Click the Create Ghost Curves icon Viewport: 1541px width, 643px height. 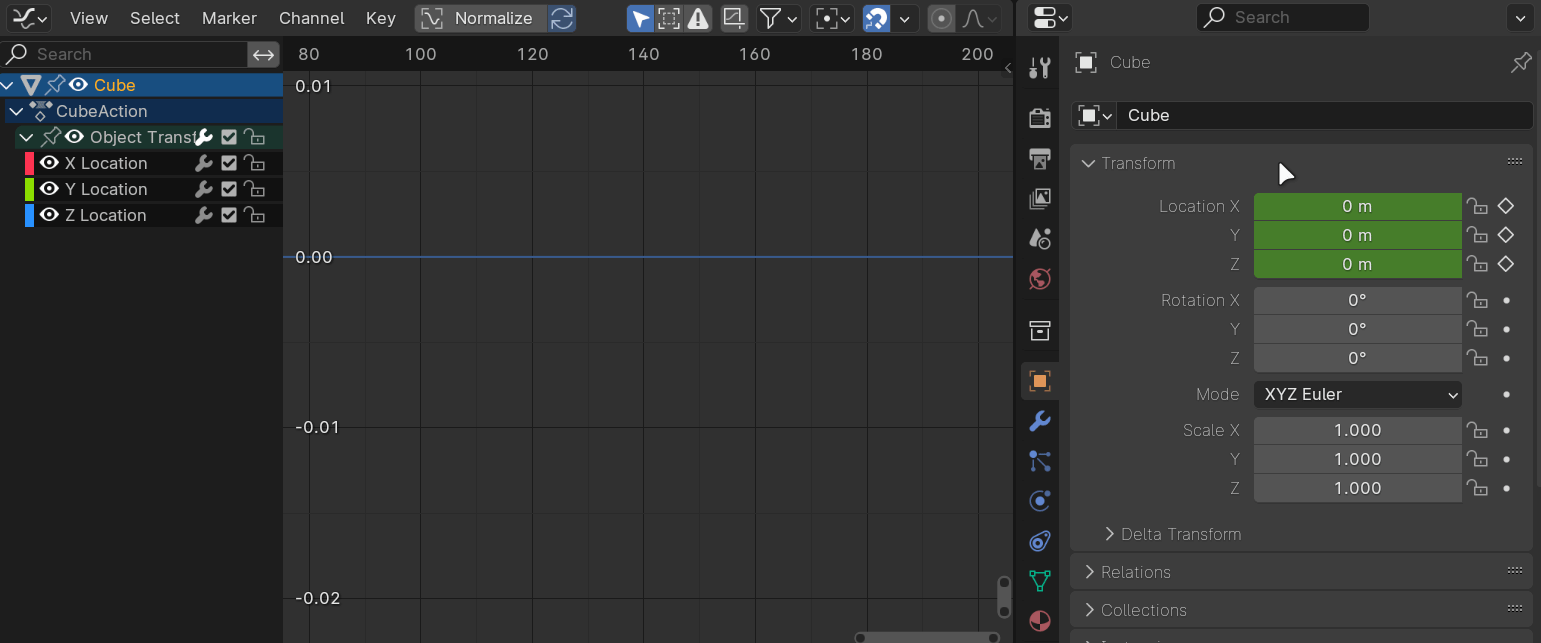click(734, 18)
